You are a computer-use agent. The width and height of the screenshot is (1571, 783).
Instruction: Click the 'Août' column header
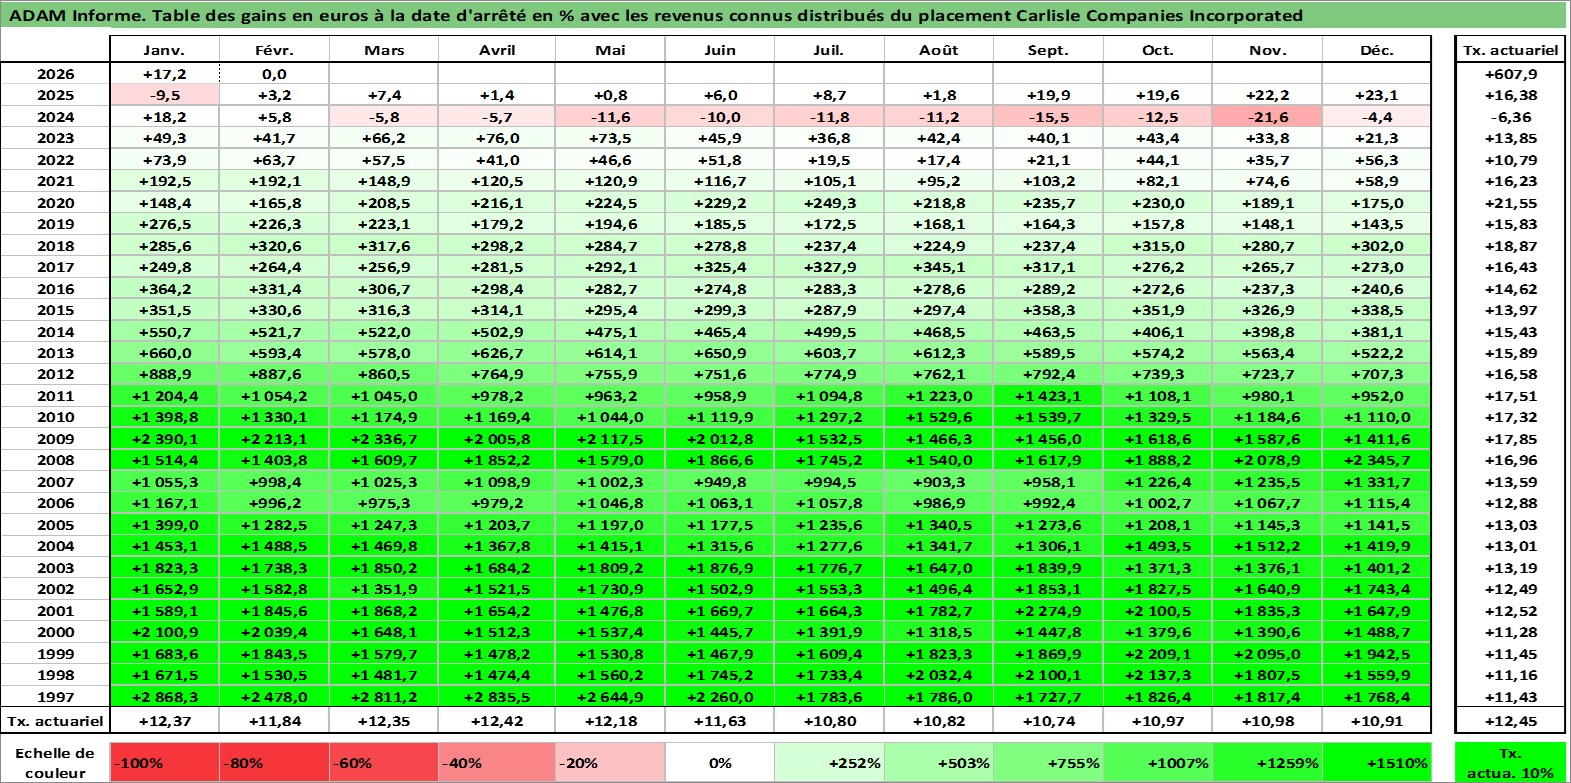click(x=939, y=50)
